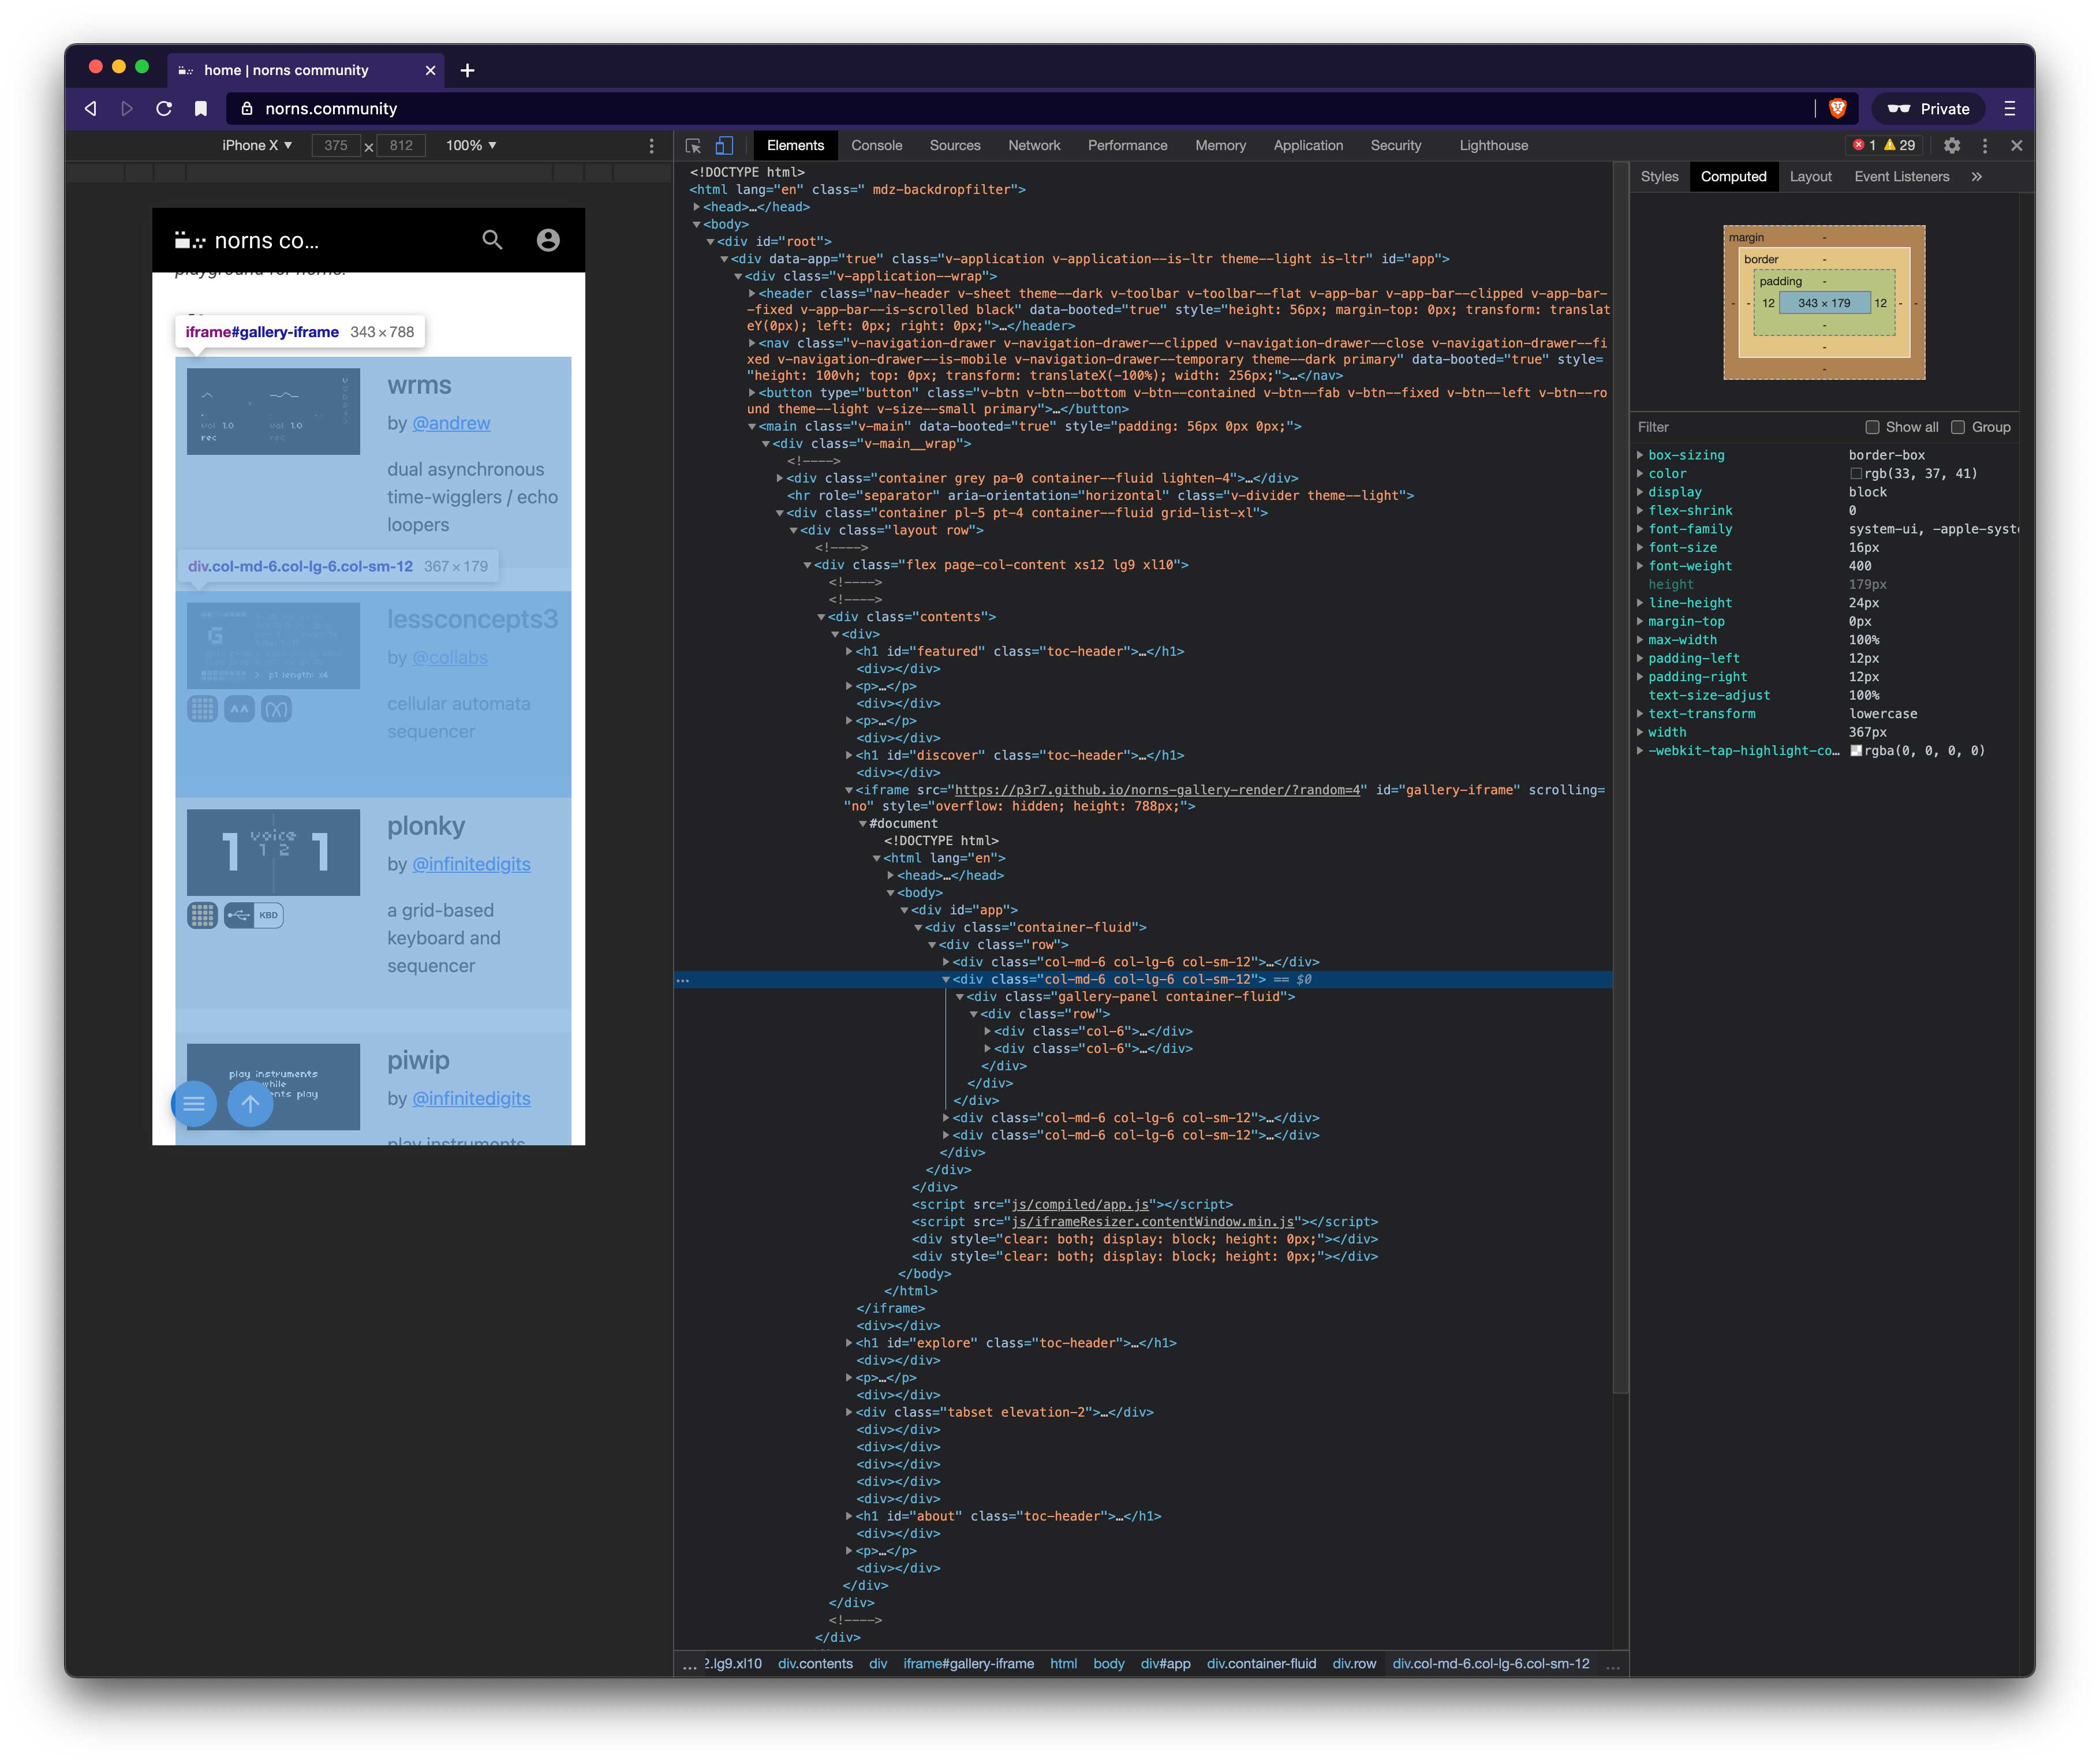This screenshot has height=1763, width=2100.
Task: Expand div class="tabset elevation-2" node
Action: pyautogui.click(x=849, y=1412)
